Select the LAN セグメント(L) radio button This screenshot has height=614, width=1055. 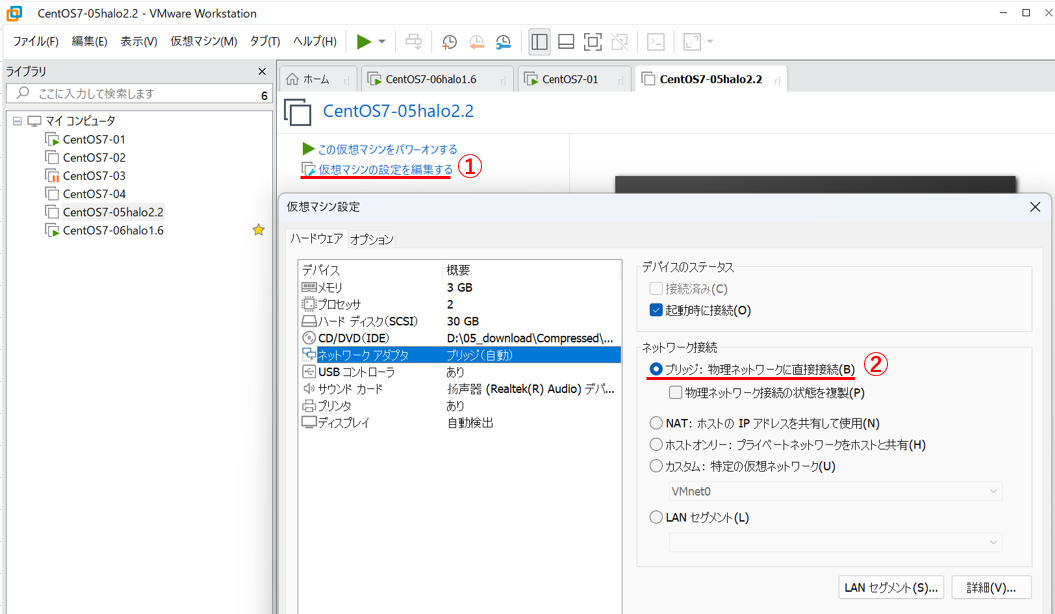point(656,517)
